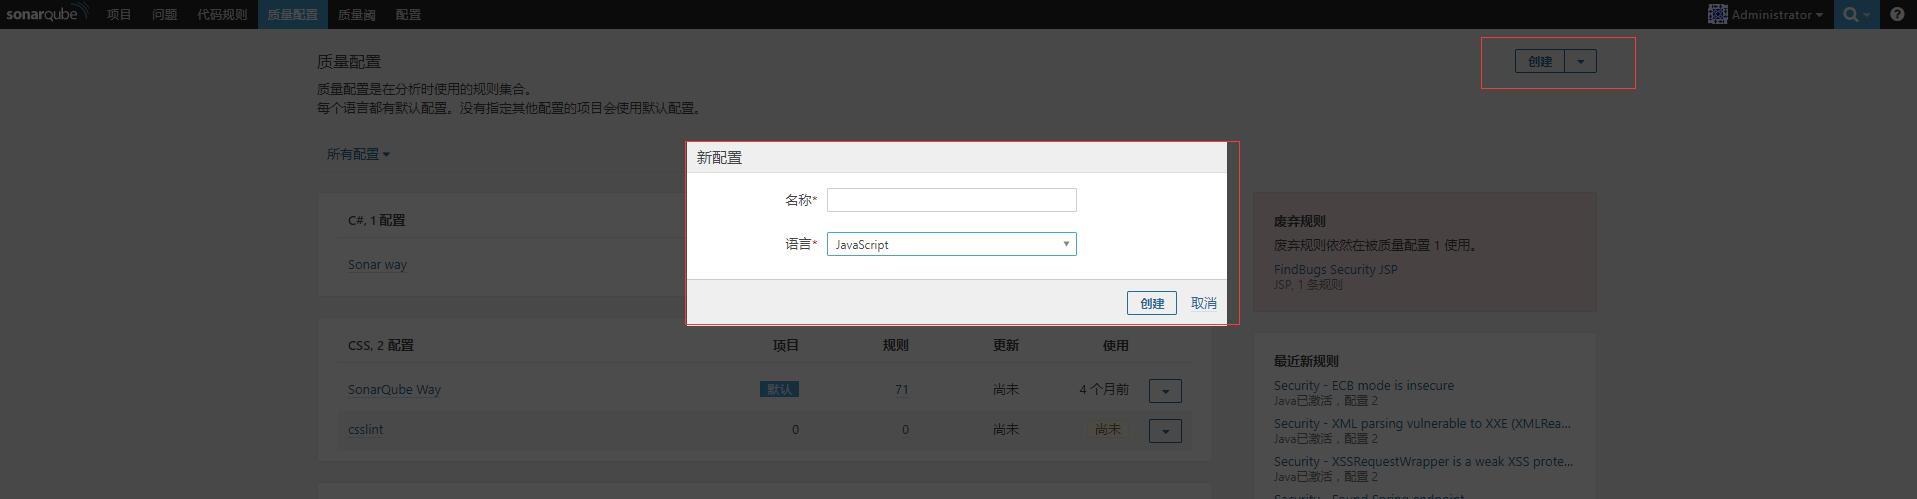
Task: Open the 所有配置 filter dropdown
Action: click(358, 154)
